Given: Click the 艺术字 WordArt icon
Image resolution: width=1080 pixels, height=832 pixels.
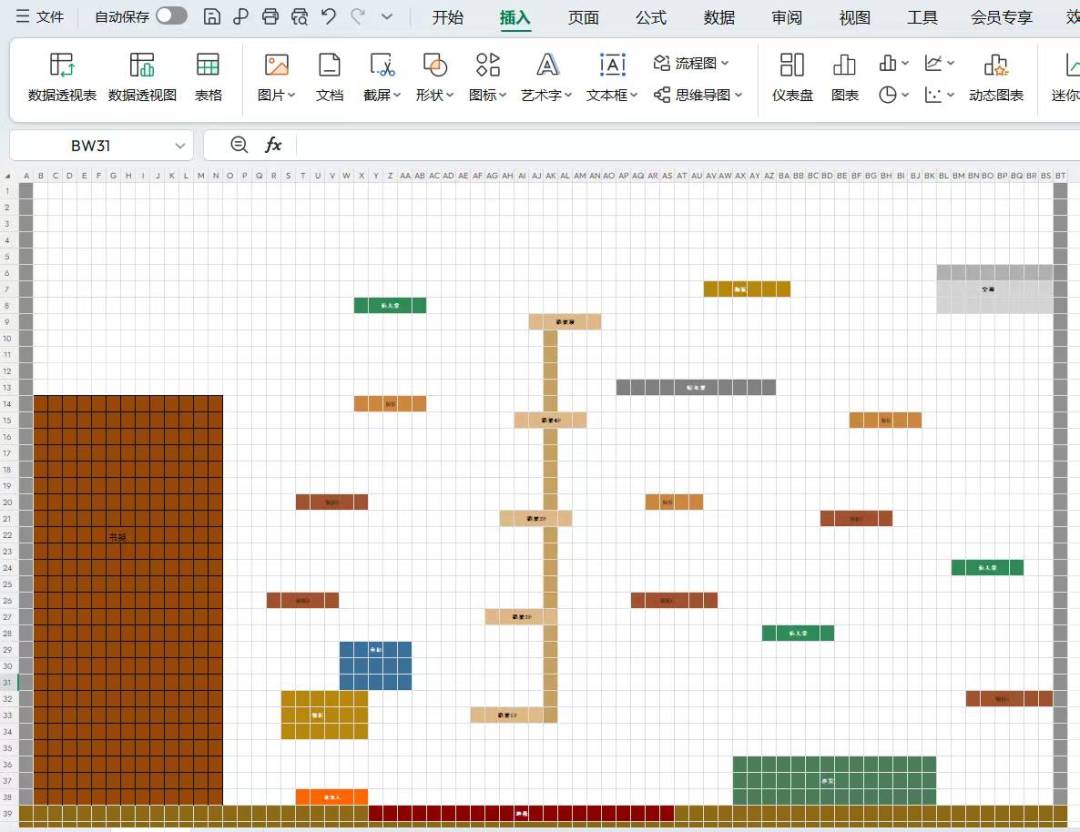Looking at the screenshot, I should pos(547,65).
